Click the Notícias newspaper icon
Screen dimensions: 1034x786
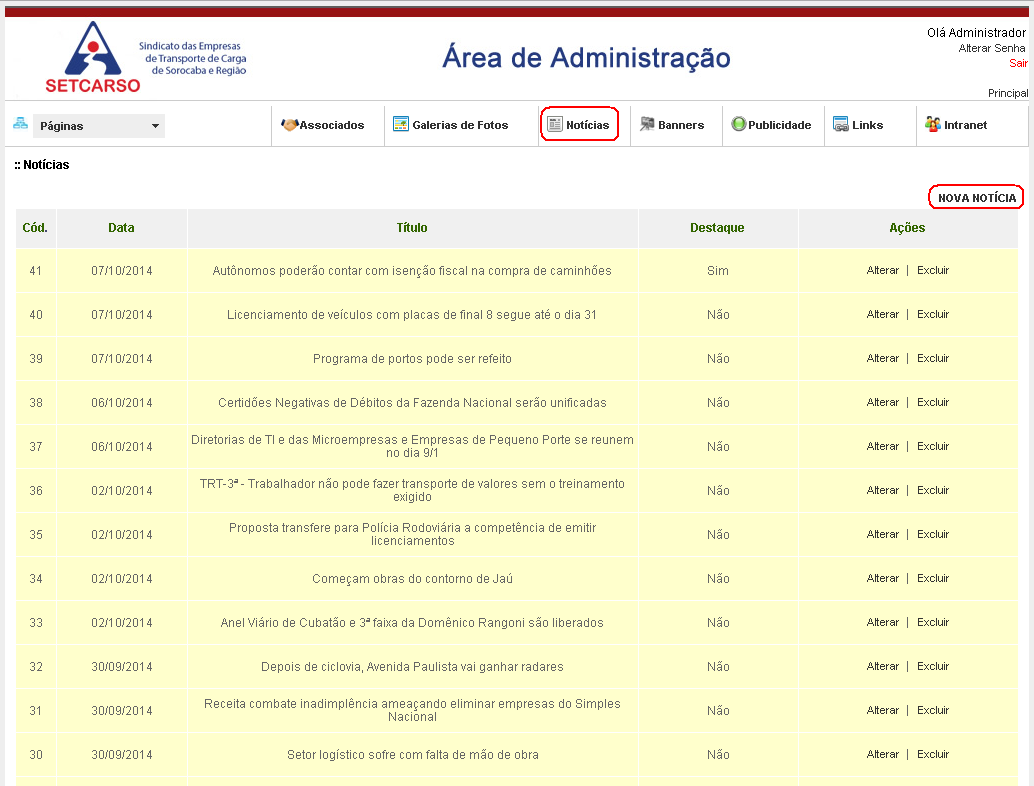tap(555, 124)
